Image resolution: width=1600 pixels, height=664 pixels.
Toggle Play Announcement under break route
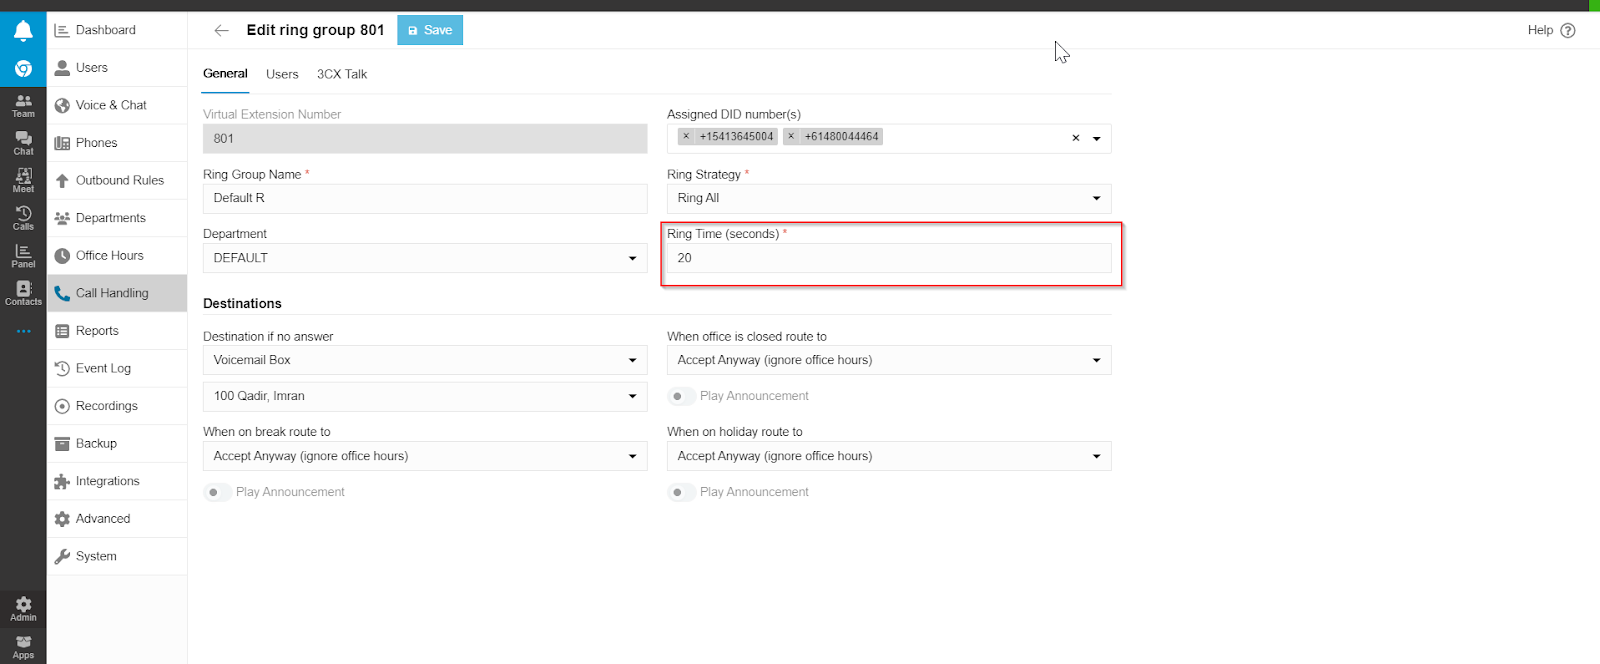coord(217,492)
